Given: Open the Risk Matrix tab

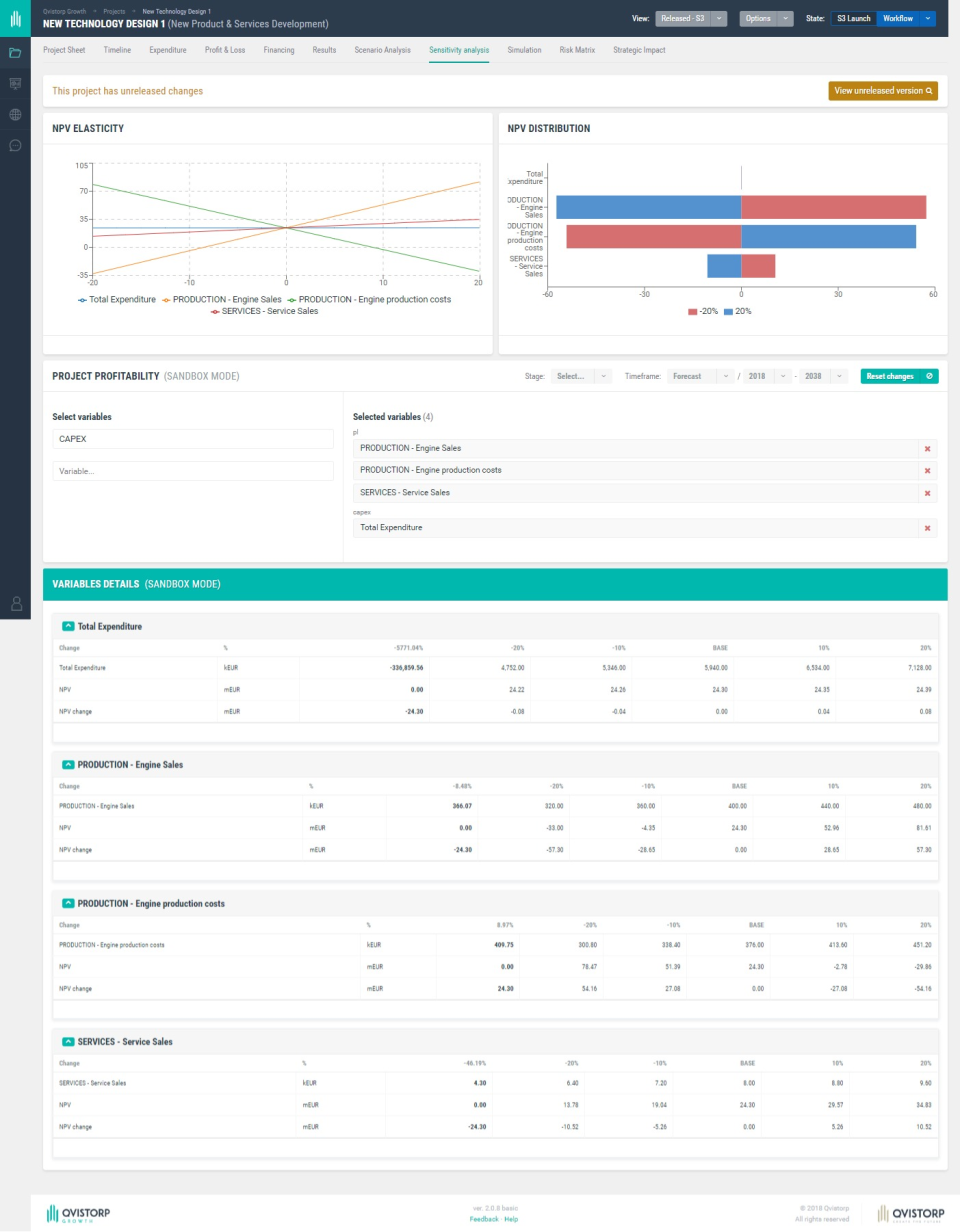Looking at the screenshot, I should pos(578,48).
